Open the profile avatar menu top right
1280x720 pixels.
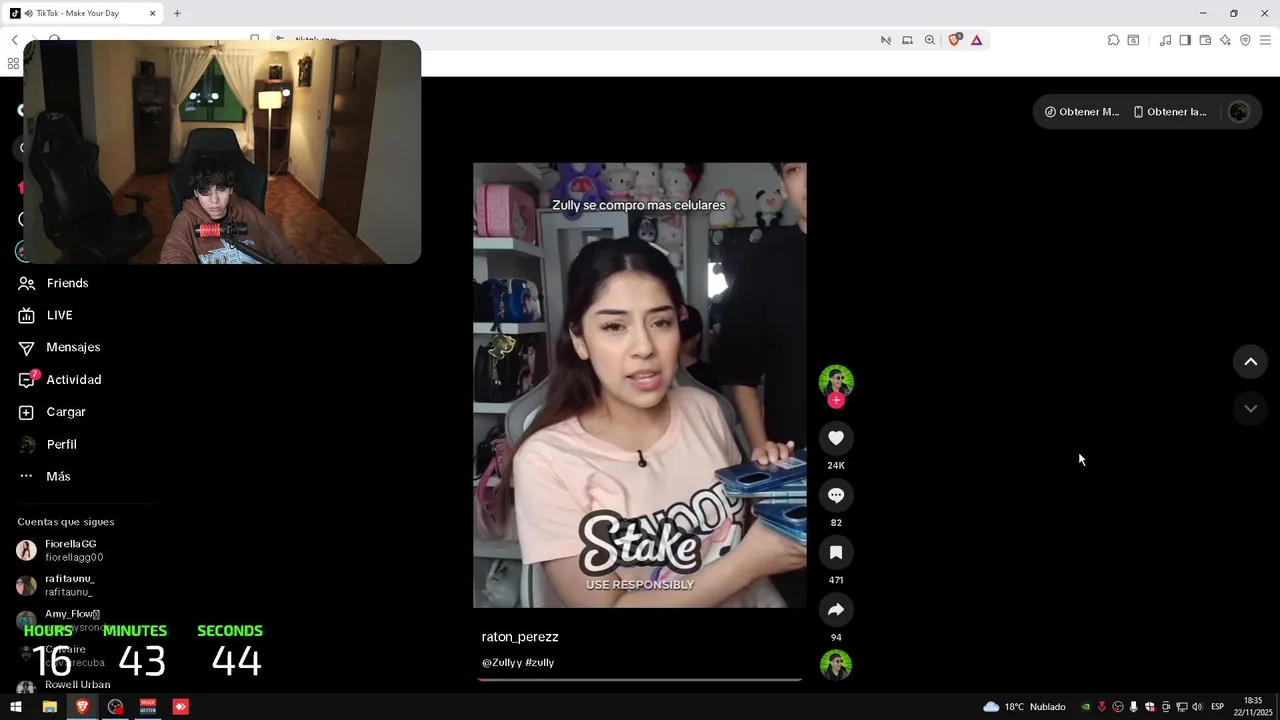point(1239,112)
